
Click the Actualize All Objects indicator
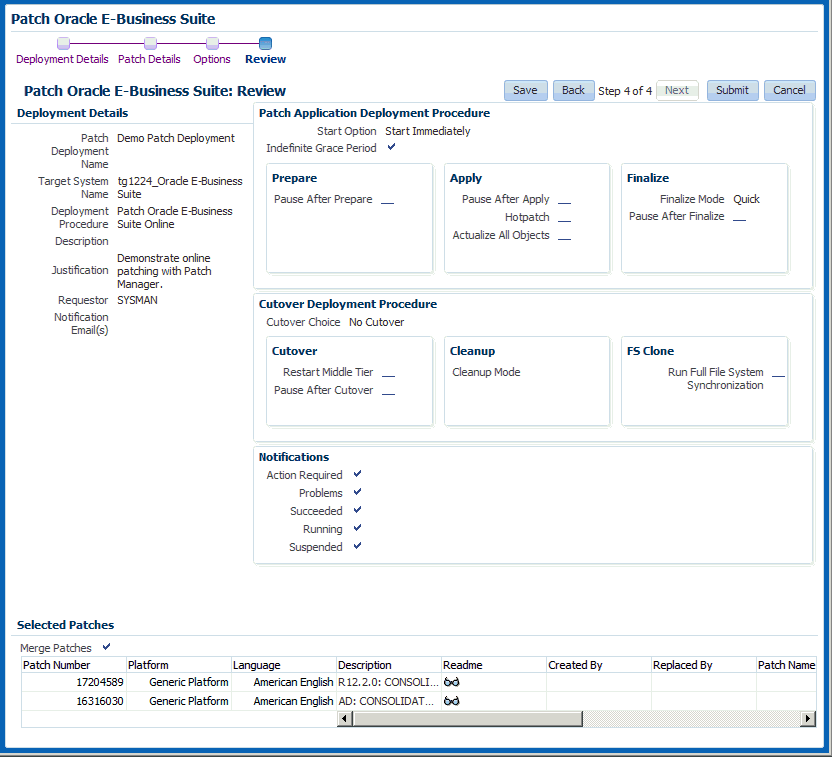tap(565, 239)
